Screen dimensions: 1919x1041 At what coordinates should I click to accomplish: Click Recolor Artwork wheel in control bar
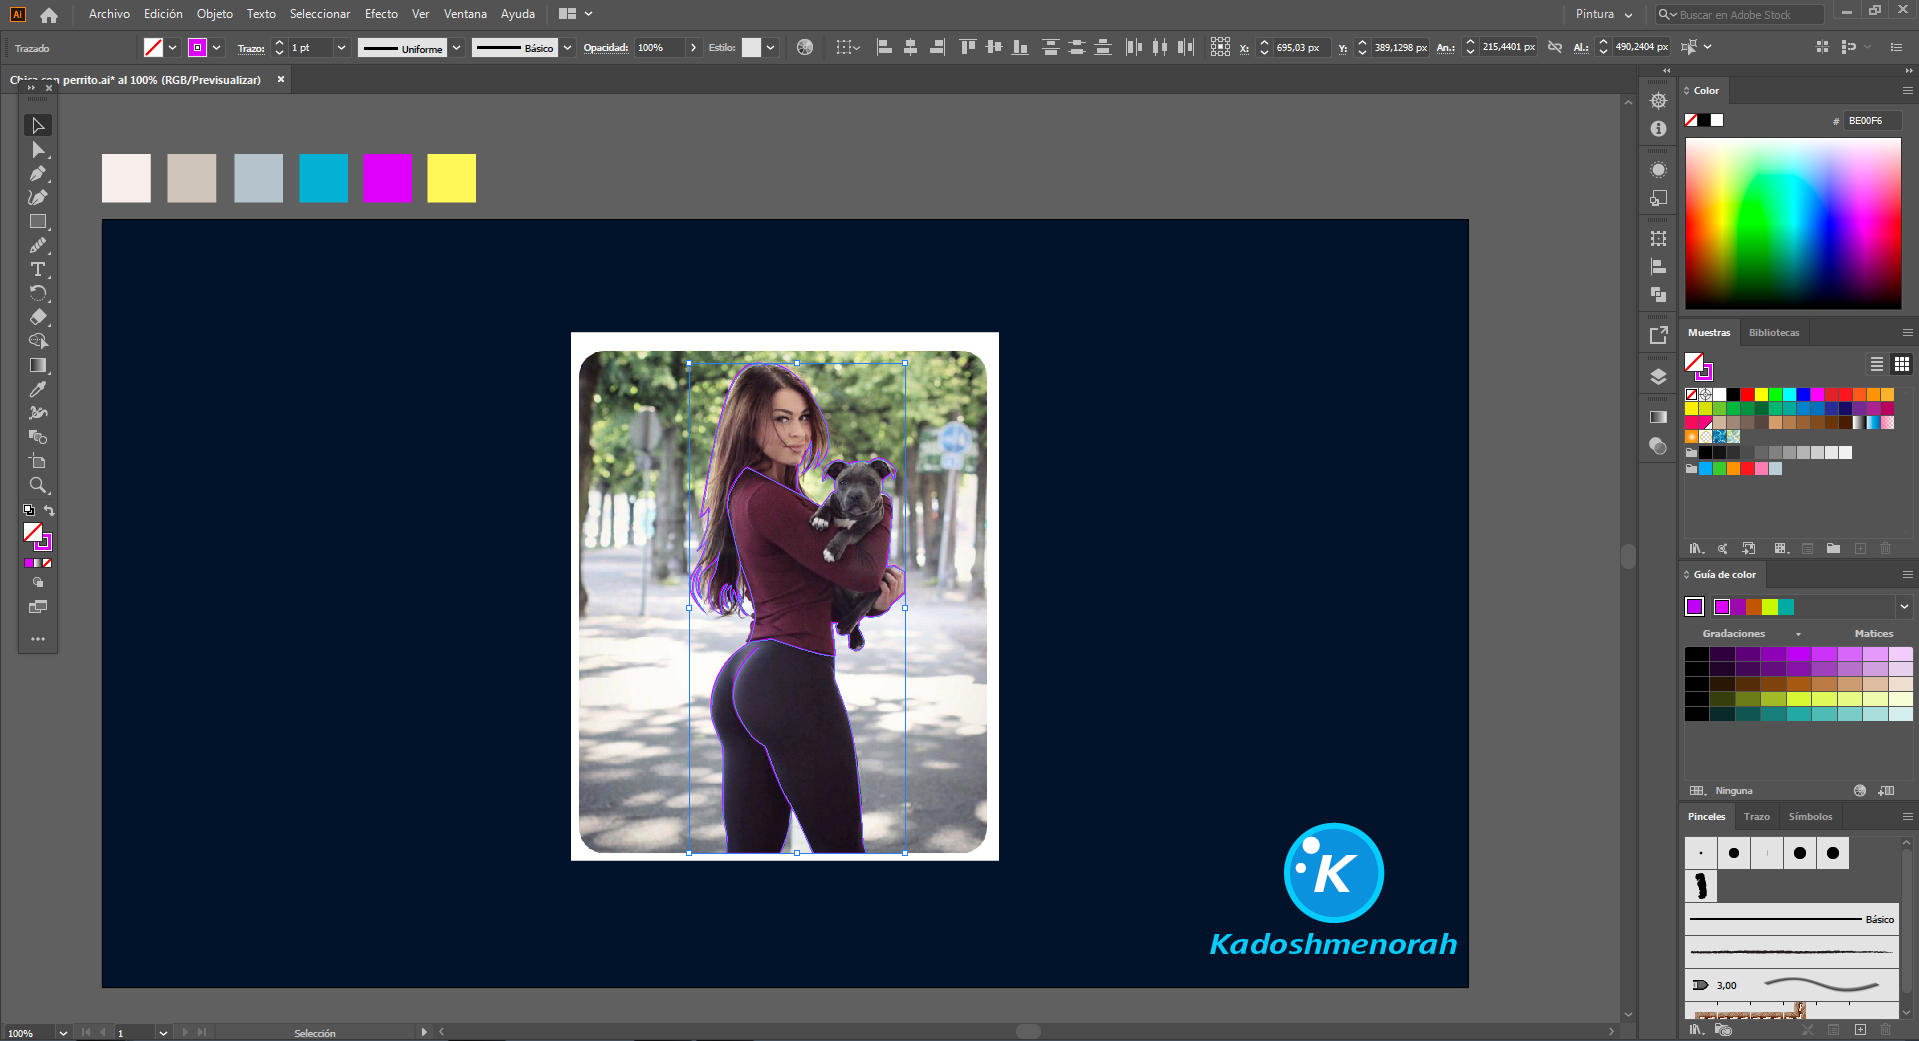point(805,47)
